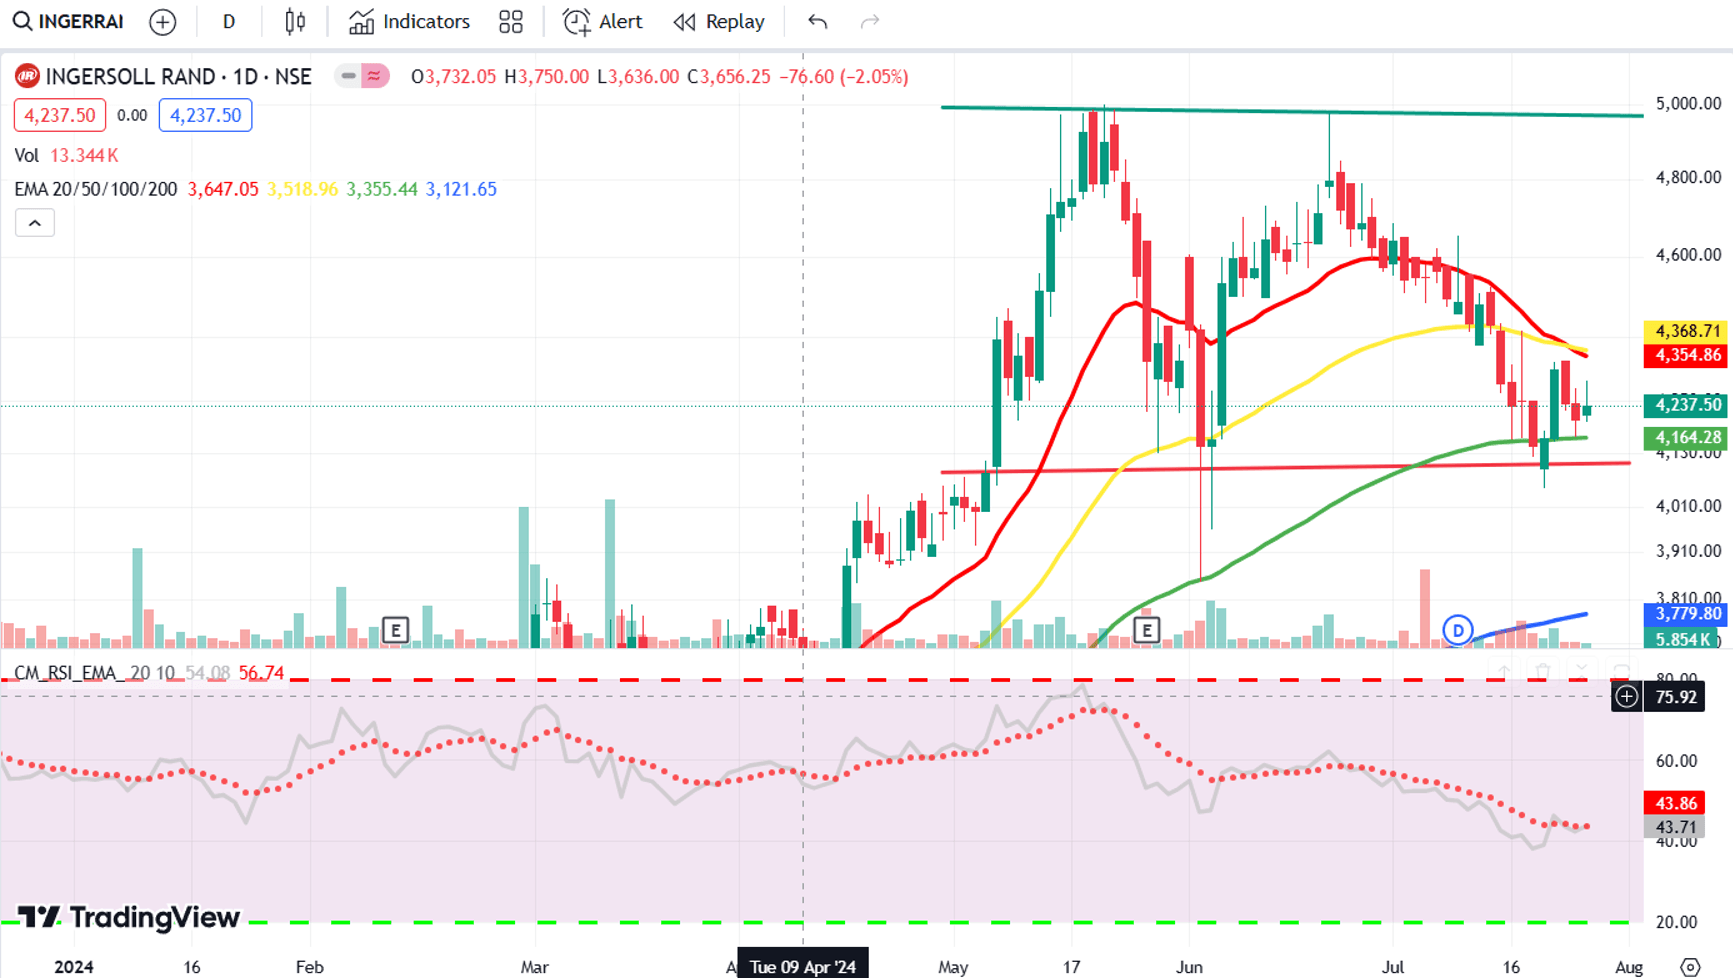The width and height of the screenshot is (1733, 978).
Task: Click the red 4,354.86 price tag
Action: pyautogui.click(x=1686, y=355)
